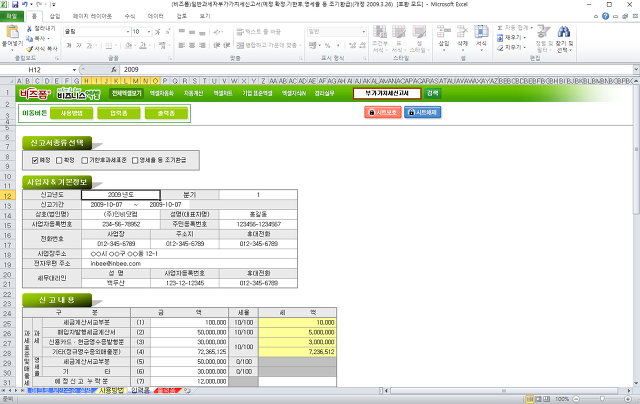Open Sort and Filter (정렬 및 필터)
This screenshot has height=404, width=640.
[544, 39]
